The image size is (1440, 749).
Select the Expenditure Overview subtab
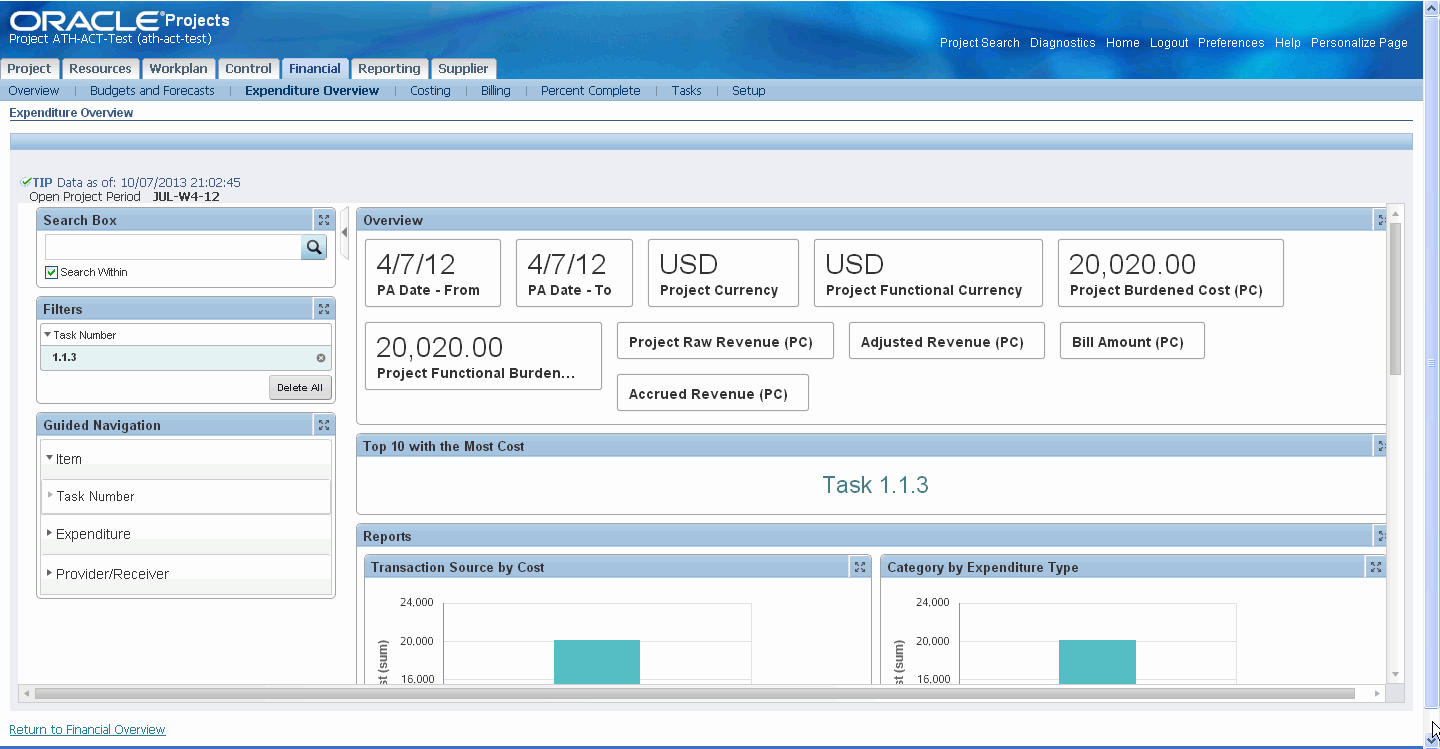(x=312, y=90)
